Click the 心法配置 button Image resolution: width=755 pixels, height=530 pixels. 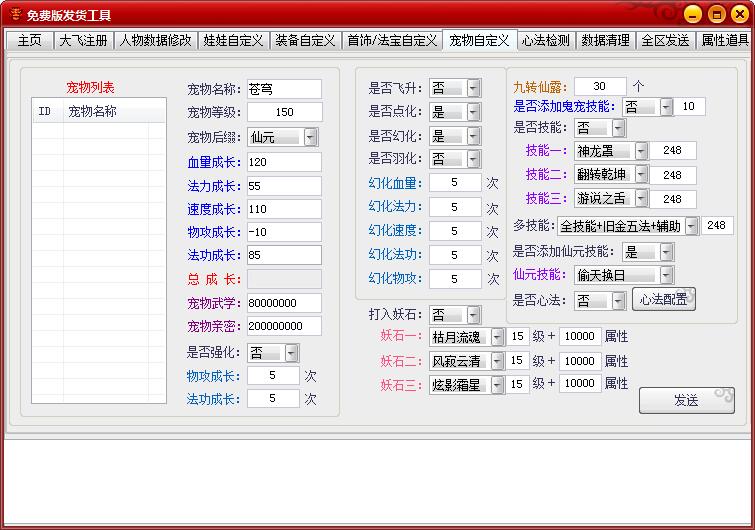(664, 299)
